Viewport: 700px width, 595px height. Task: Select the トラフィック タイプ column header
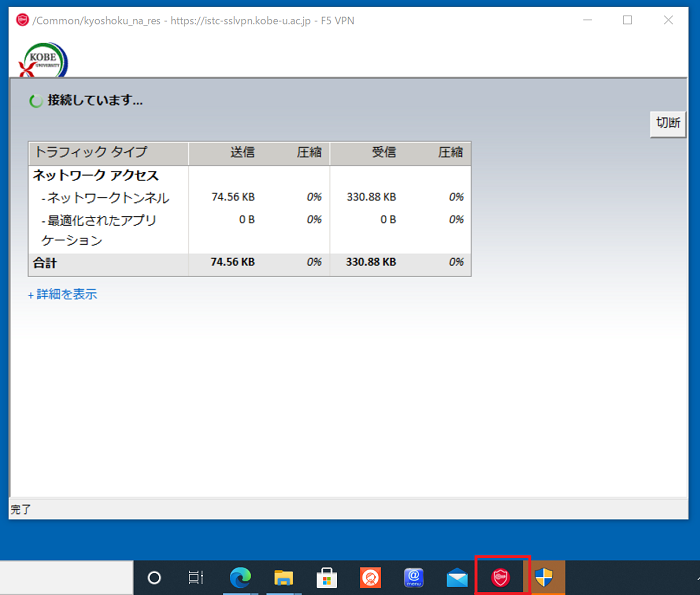(x=108, y=153)
